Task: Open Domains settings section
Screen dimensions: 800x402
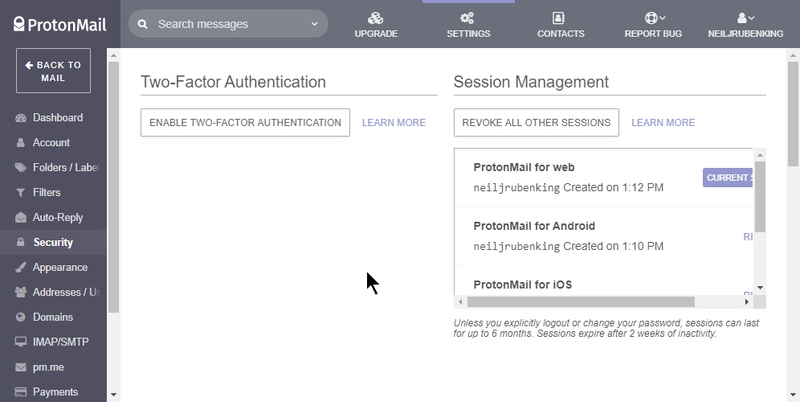Action: 53,317
